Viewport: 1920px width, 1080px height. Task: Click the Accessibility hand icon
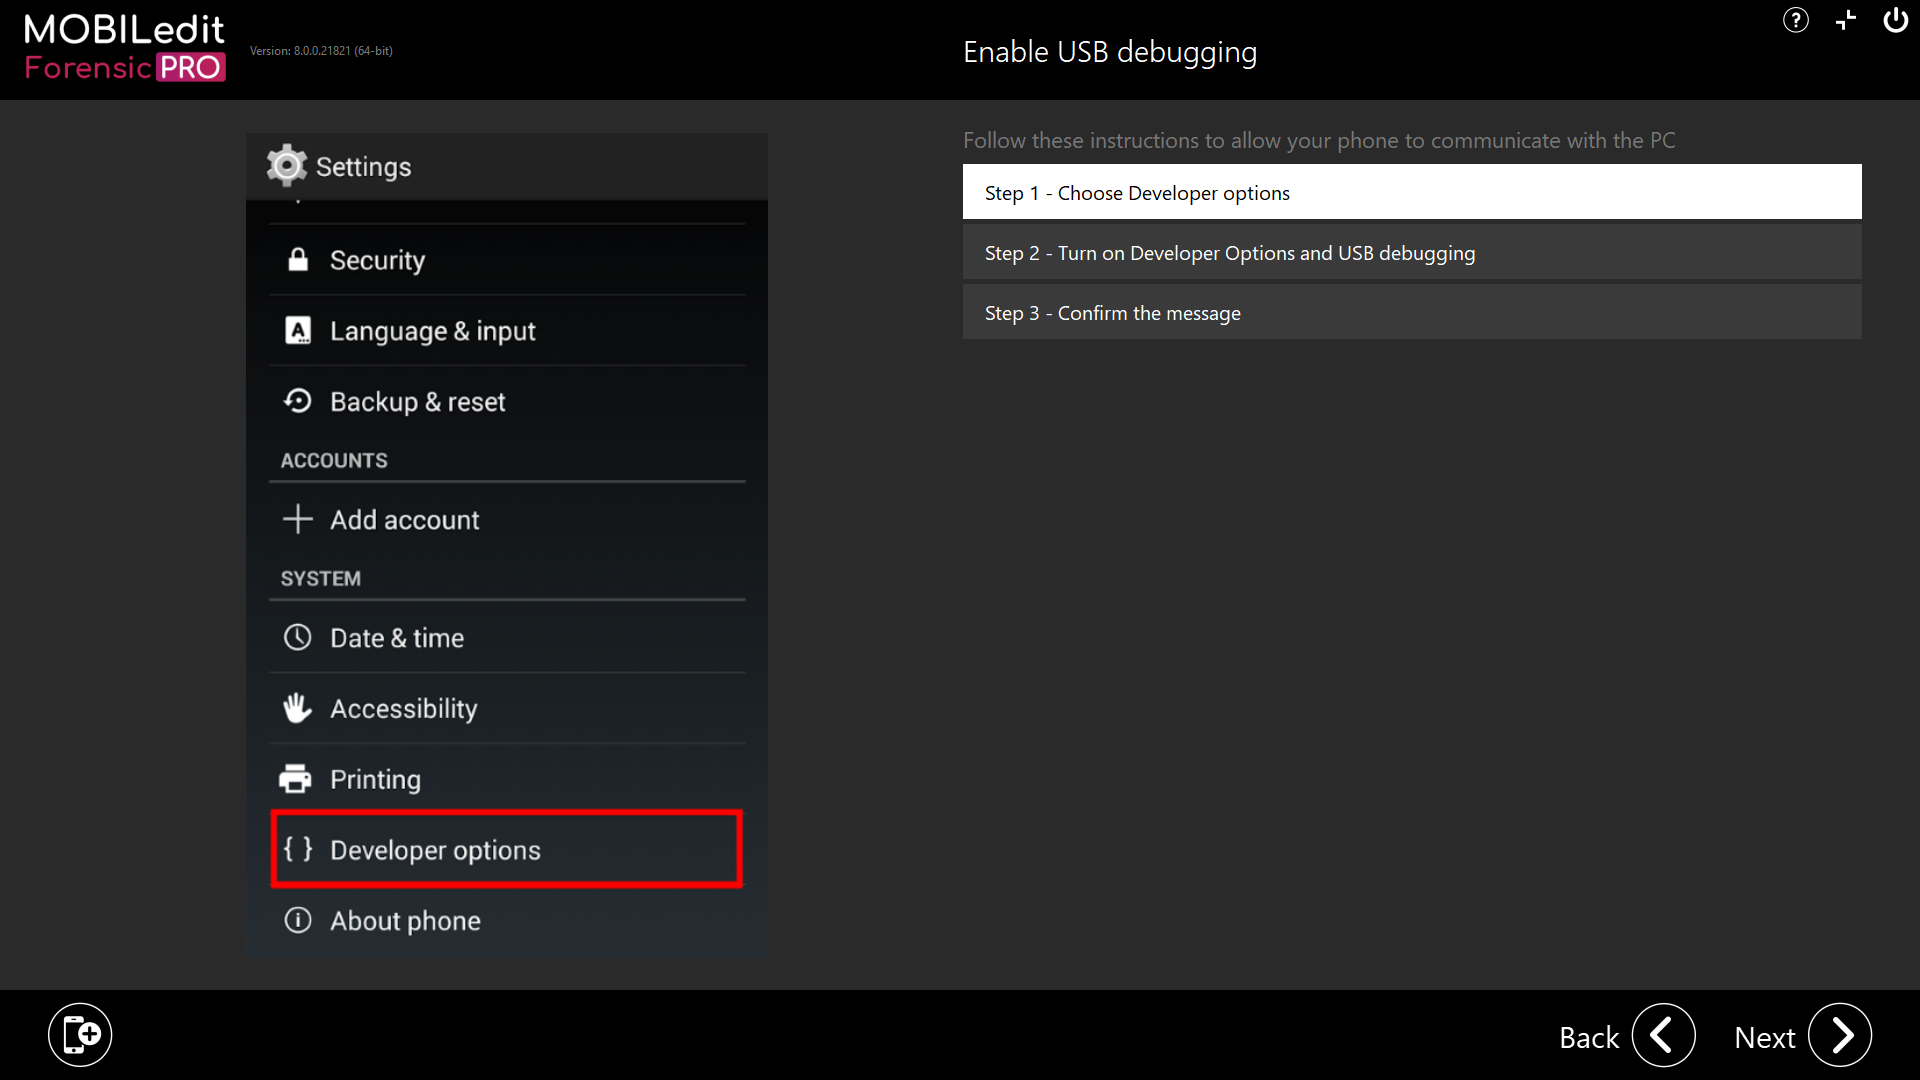tap(297, 708)
